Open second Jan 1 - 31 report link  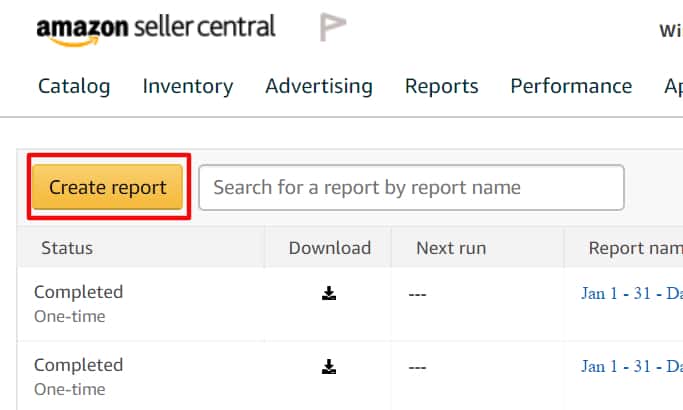point(632,366)
